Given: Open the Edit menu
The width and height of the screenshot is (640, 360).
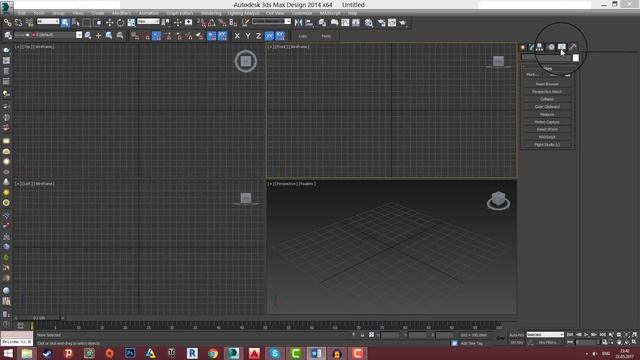Looking at the screenshot, I should pos(22,13).
